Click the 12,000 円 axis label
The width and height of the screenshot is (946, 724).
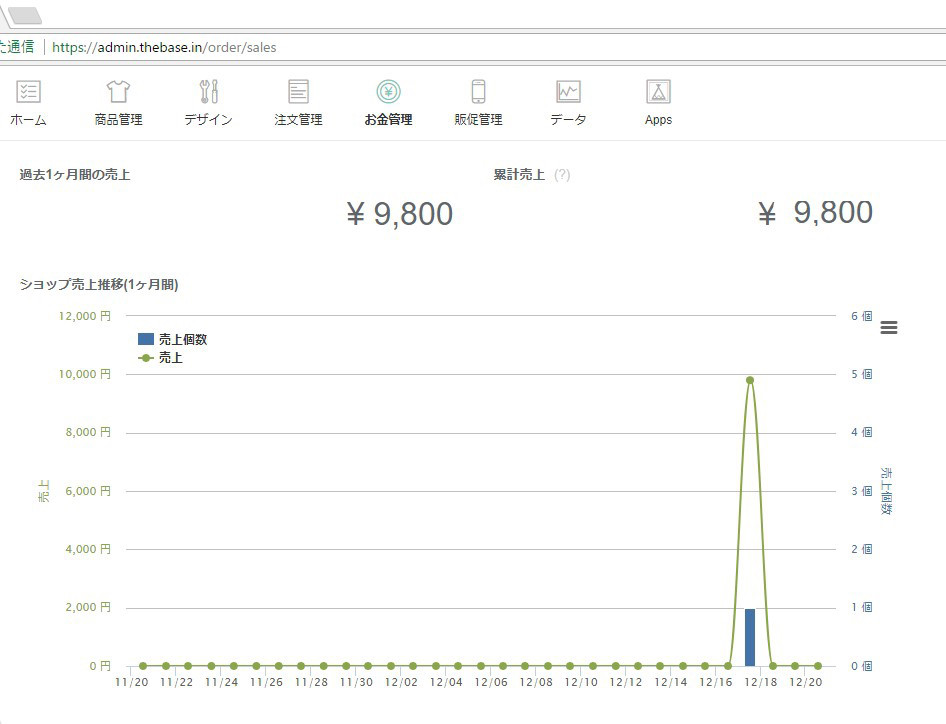point(84,316)
